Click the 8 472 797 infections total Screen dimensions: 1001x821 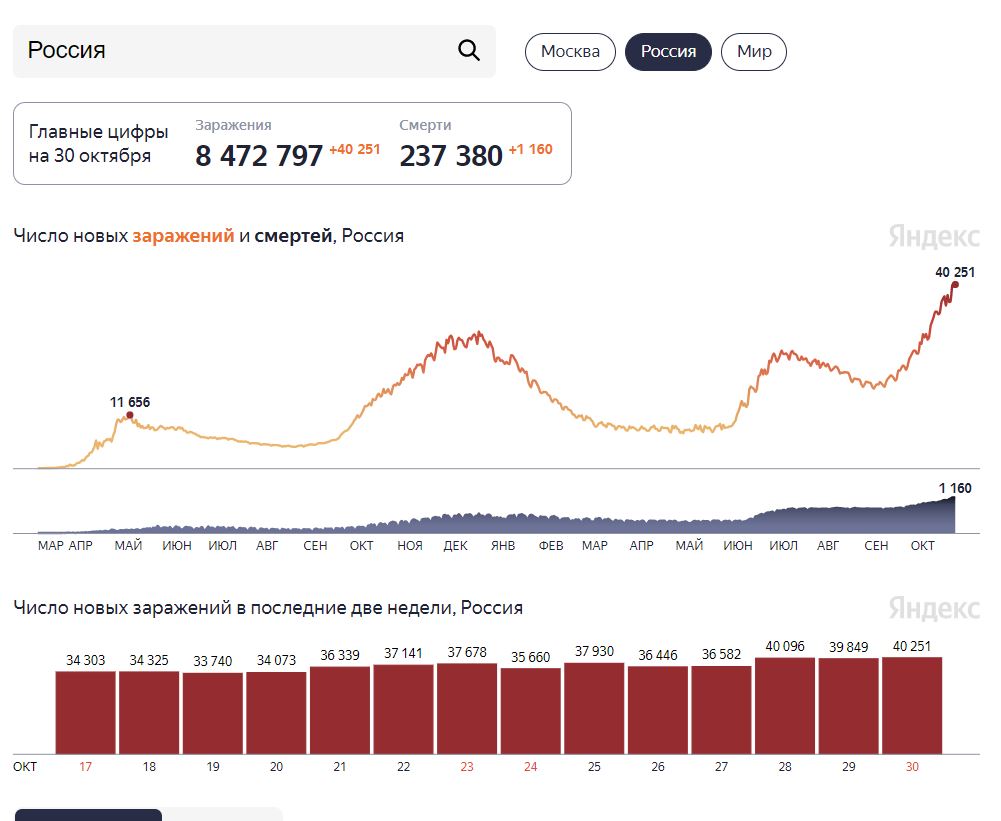(x=259, y=156)
